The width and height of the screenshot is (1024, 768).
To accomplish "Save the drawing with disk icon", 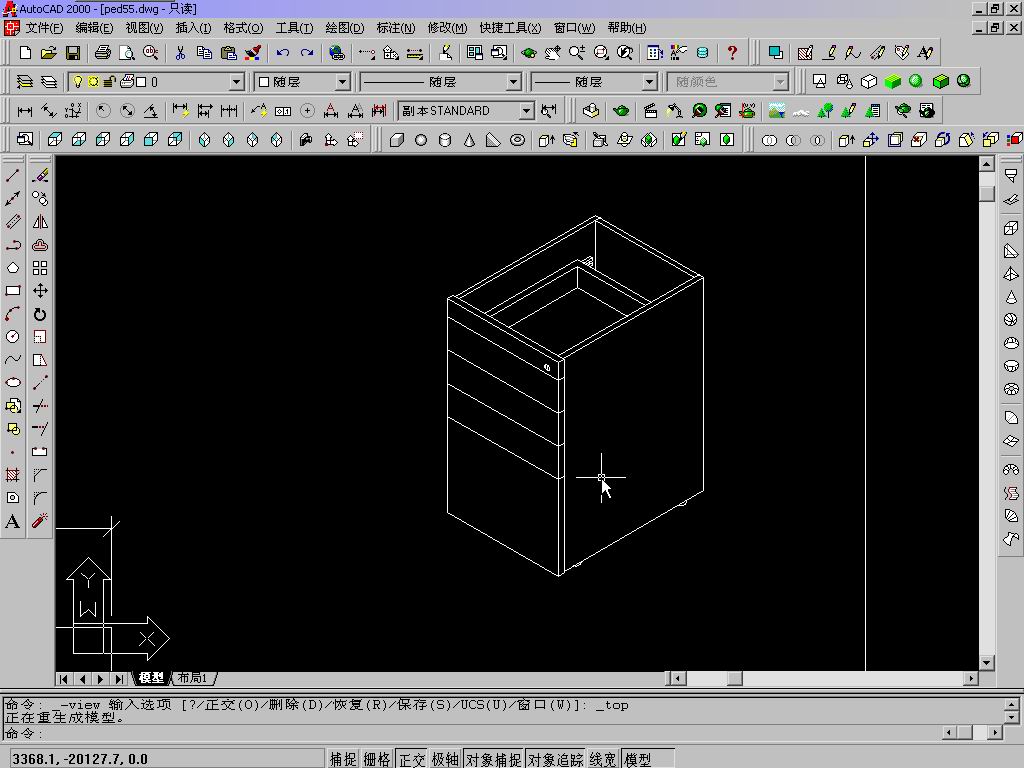I will coord(72,53).
